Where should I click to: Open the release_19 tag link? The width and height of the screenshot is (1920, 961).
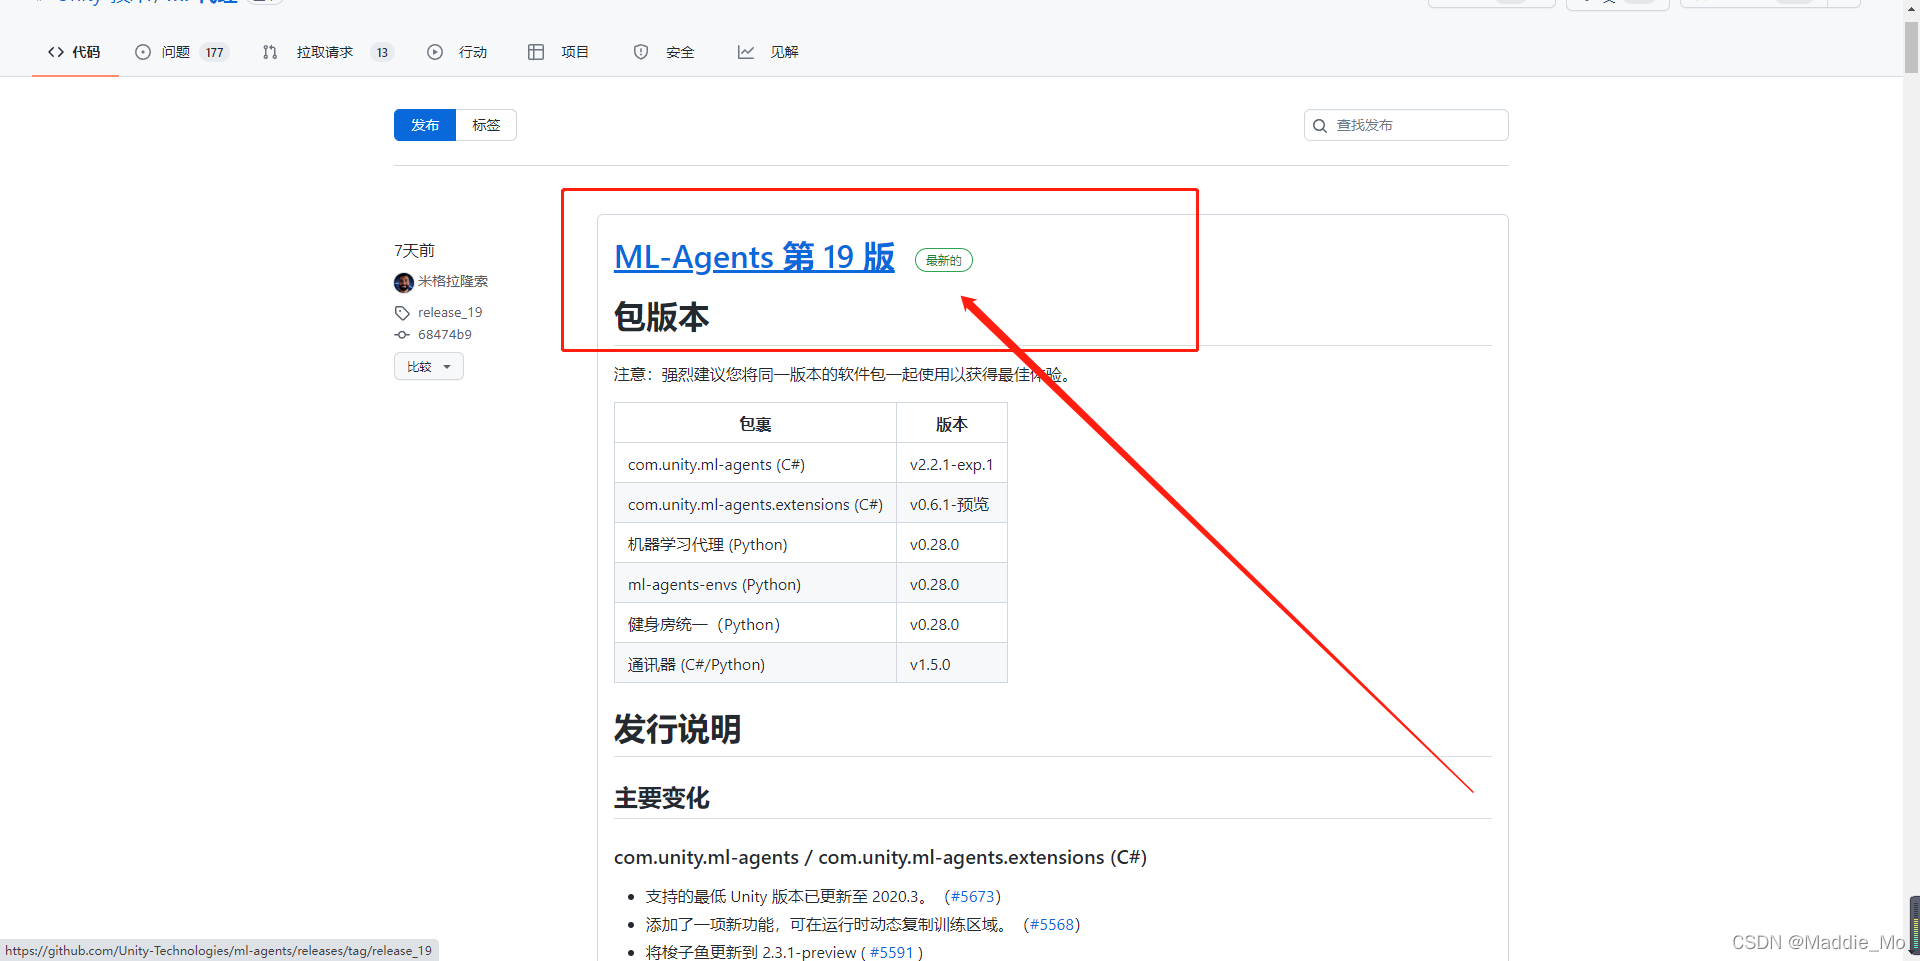pos(450,312)
